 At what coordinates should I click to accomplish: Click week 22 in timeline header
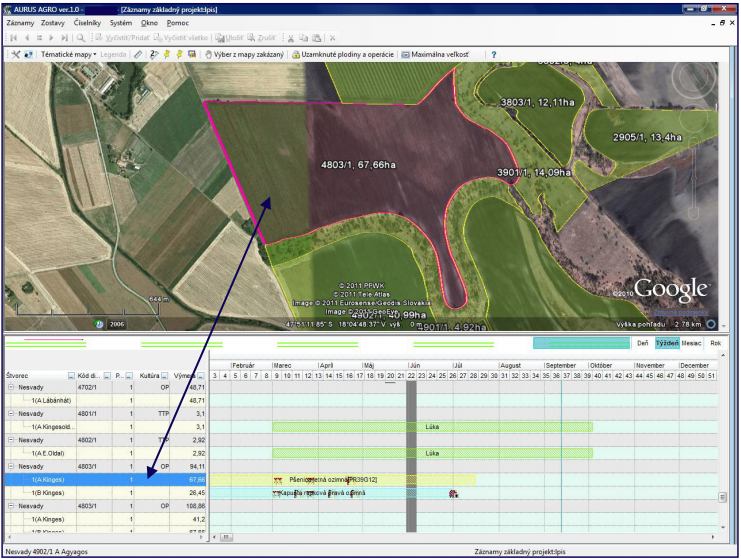[x=411, y=376]
